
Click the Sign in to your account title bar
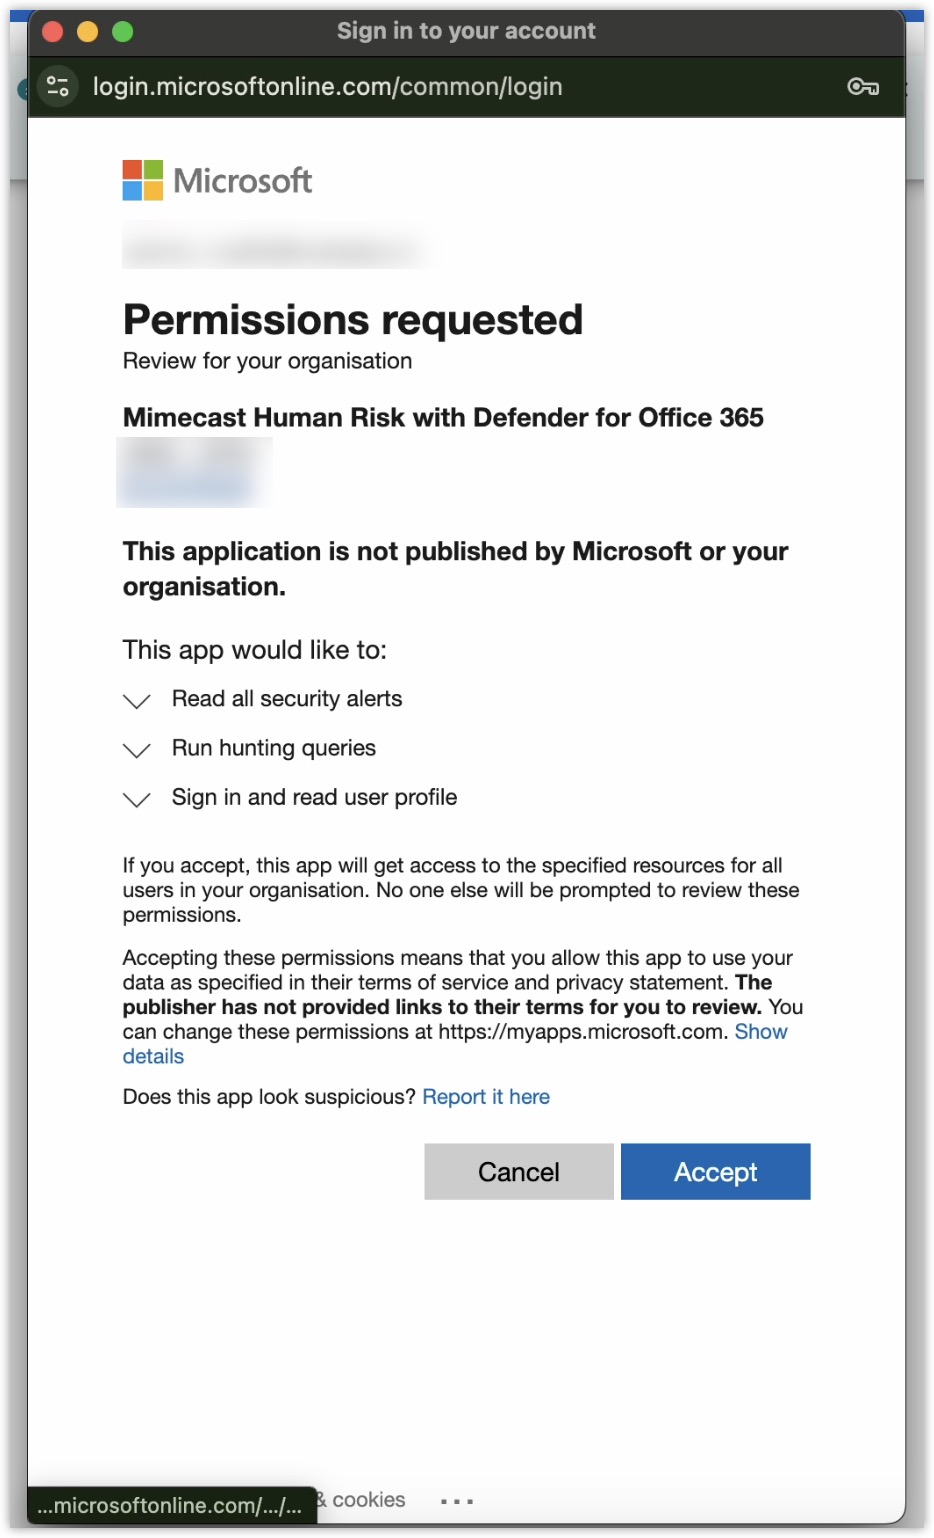(466, 30)
